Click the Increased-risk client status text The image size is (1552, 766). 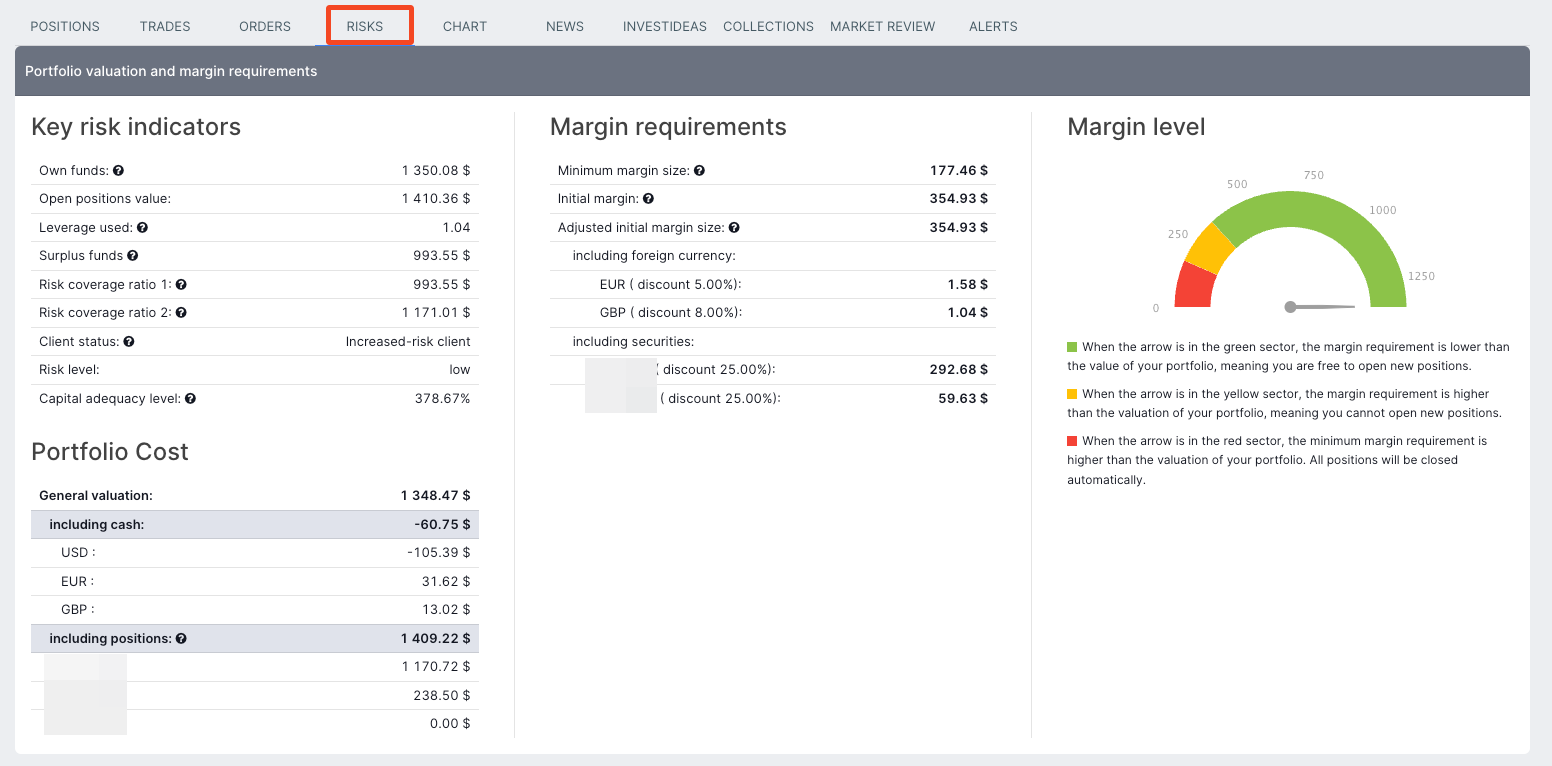click(408, 342)
